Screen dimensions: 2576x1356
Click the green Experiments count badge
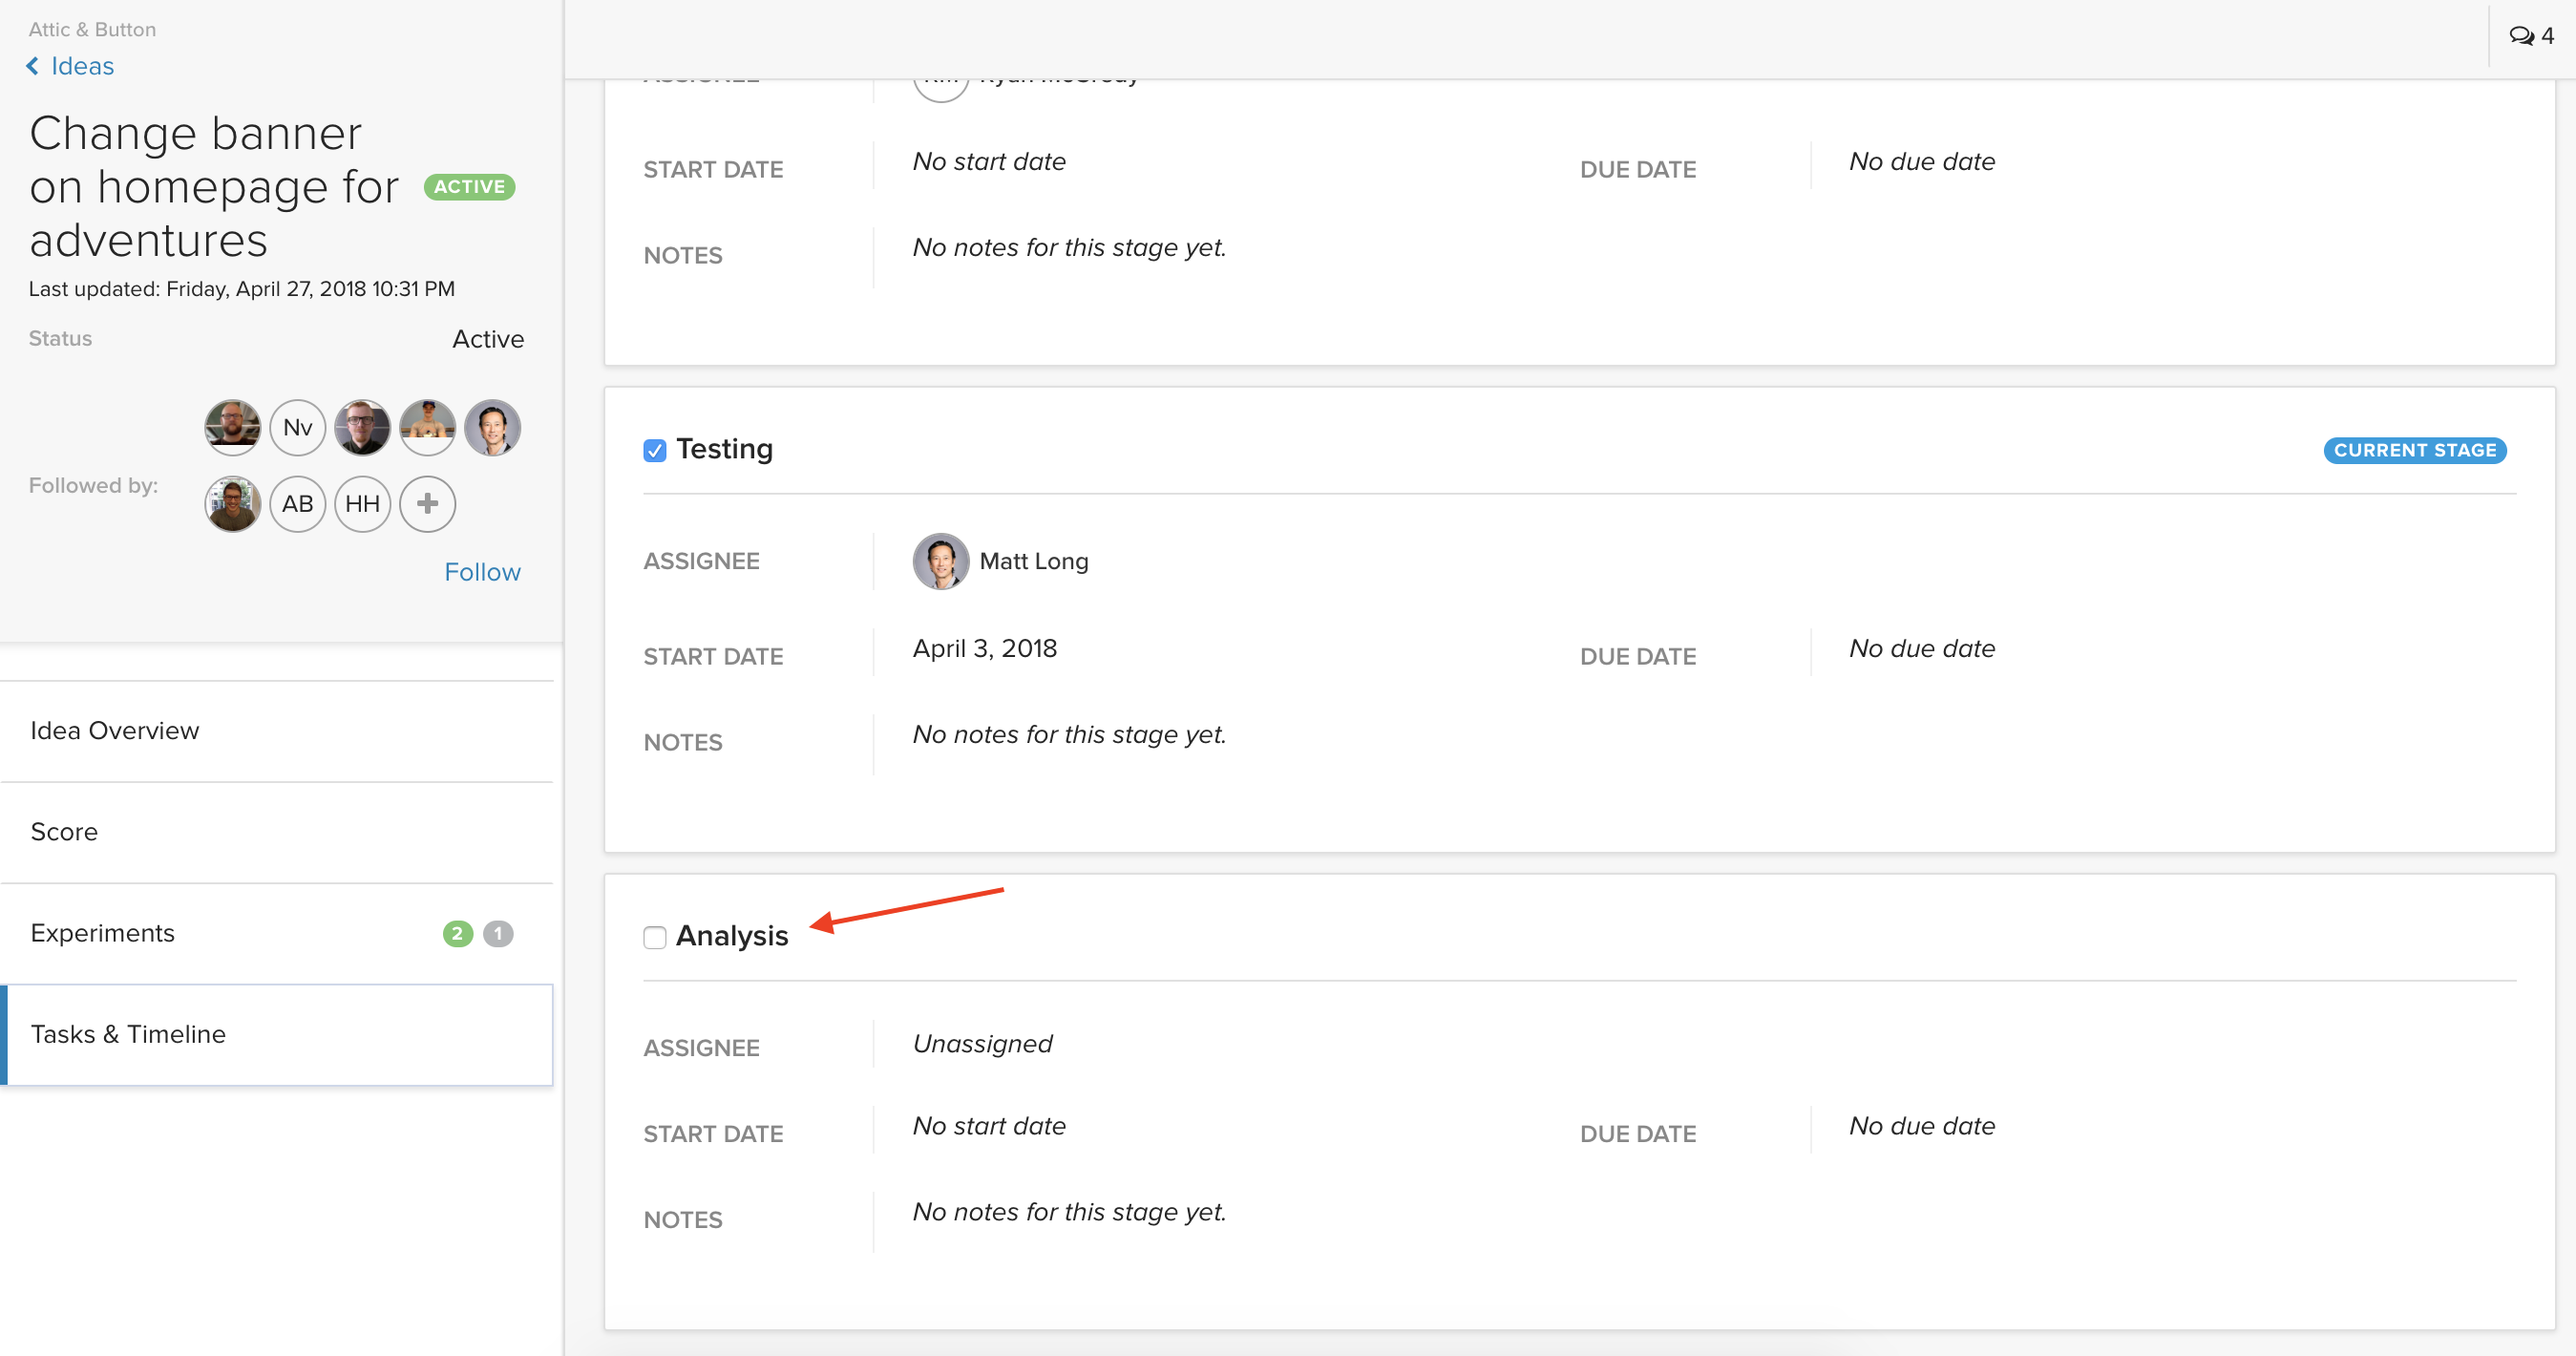coord(457,933)
